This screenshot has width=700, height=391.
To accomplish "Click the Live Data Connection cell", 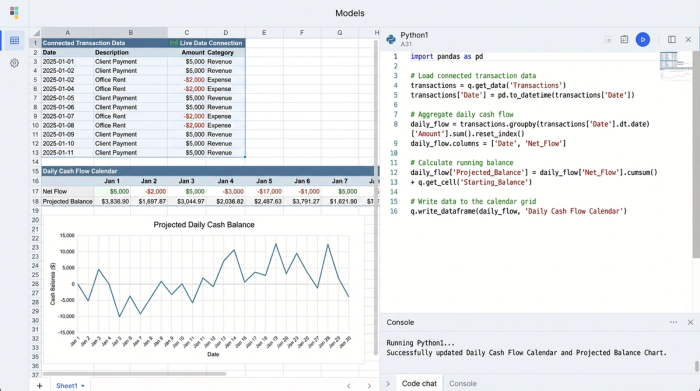I will tap(206, 43).
